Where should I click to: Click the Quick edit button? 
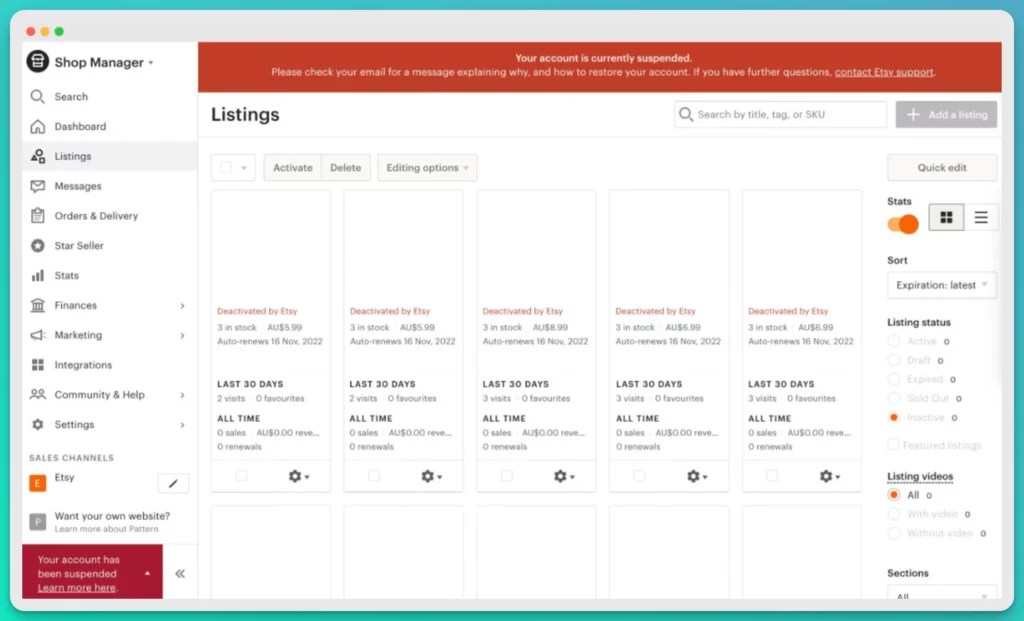942,167
